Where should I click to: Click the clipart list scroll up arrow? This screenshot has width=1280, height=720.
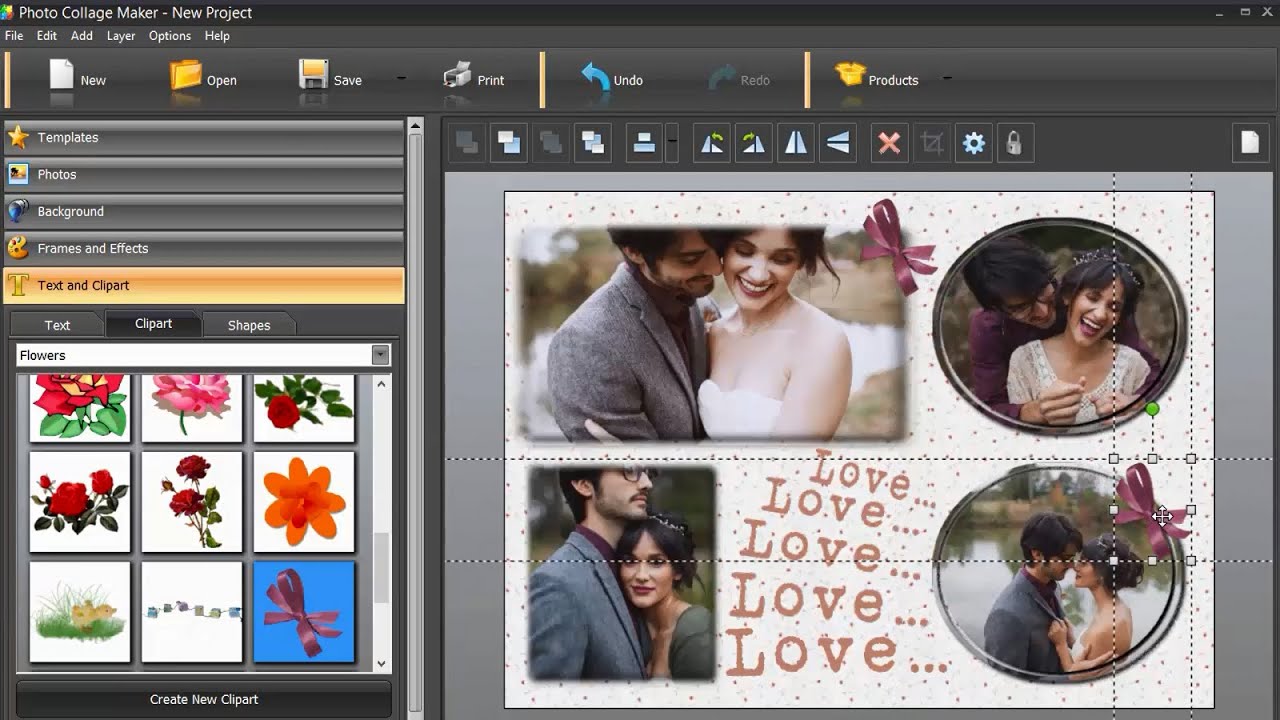(x=381, y=383)
